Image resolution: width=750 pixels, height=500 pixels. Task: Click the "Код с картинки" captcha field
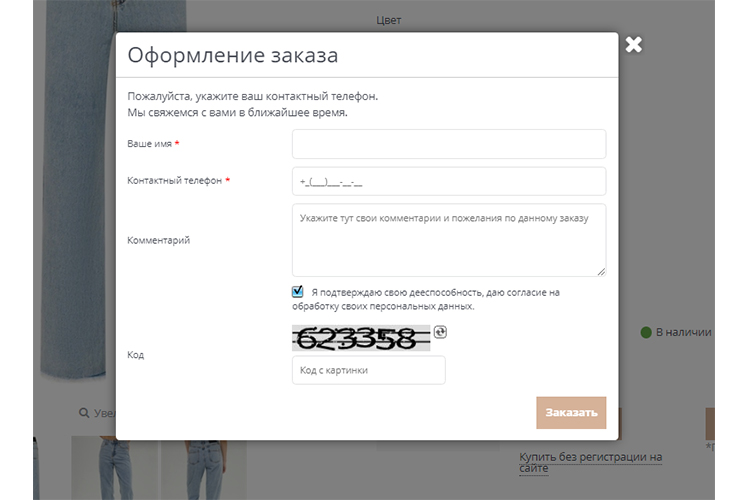[x=368, y=370]
